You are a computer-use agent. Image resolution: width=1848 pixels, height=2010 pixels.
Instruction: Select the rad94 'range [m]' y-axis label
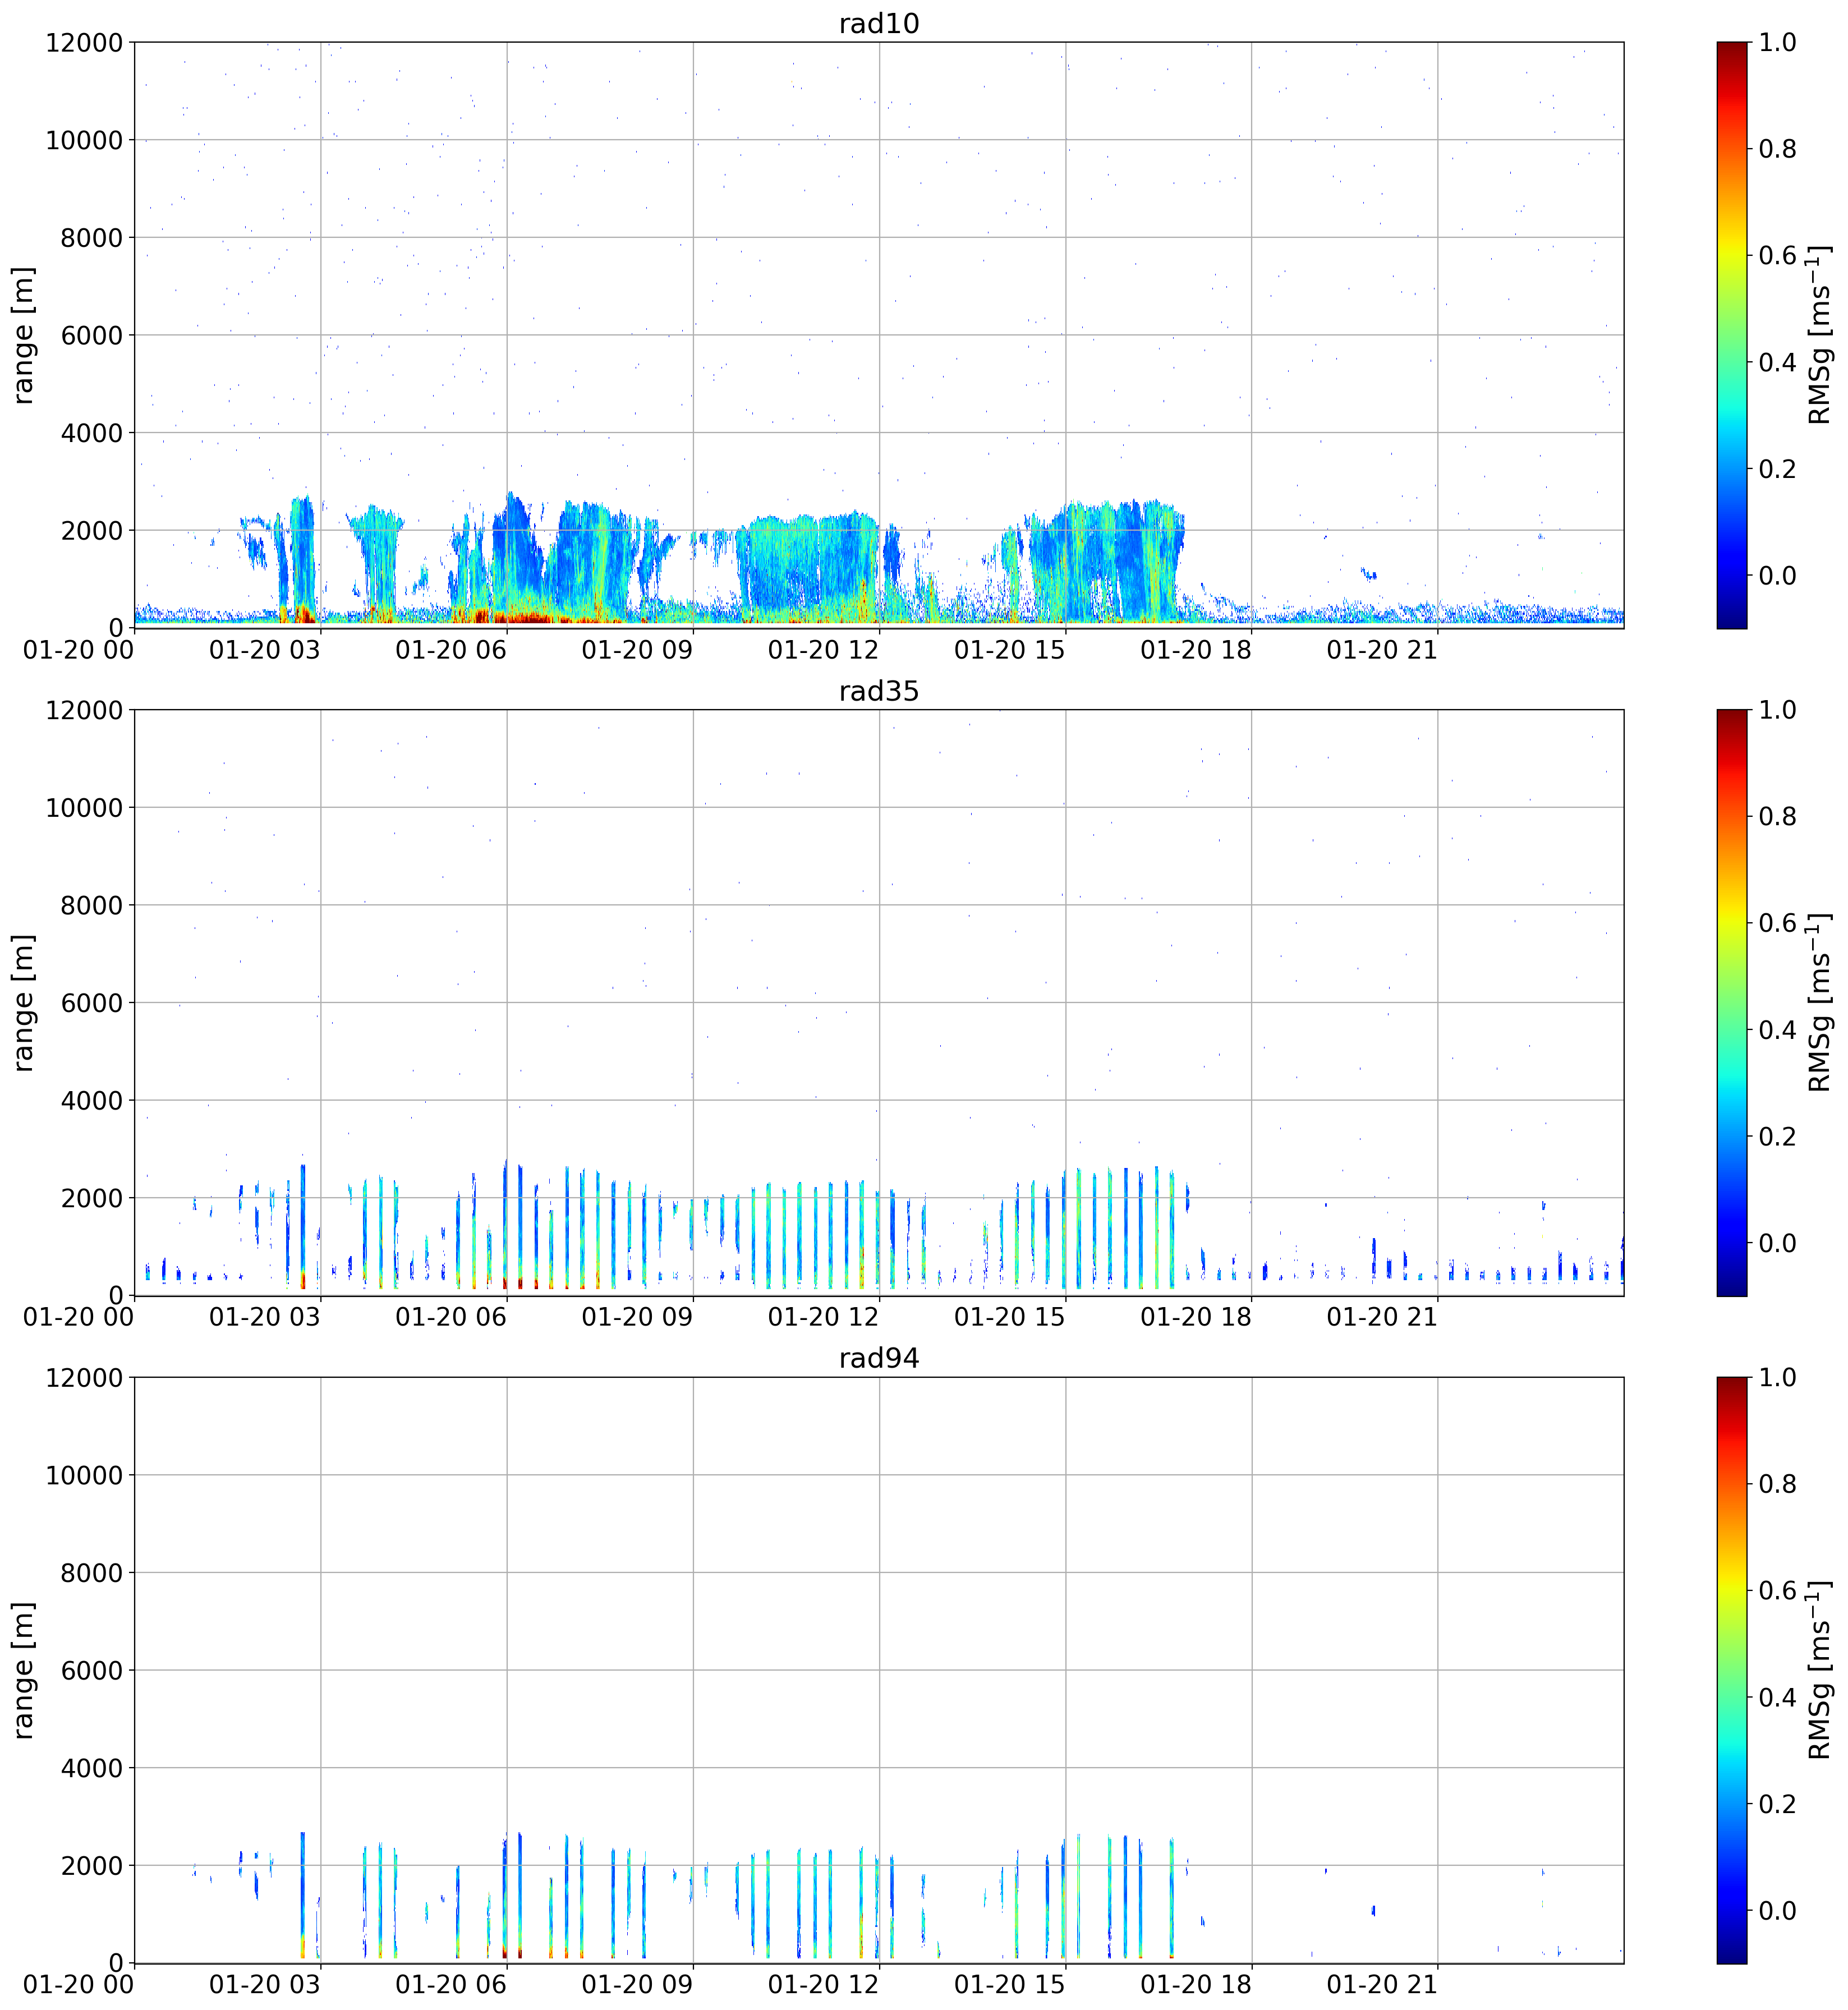tap(23, 1670)
